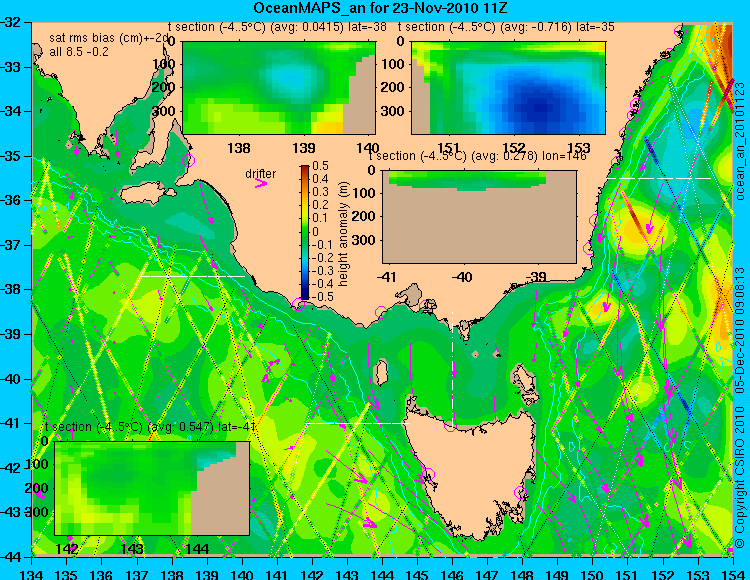Click the dark red top of the color bar

305,169
